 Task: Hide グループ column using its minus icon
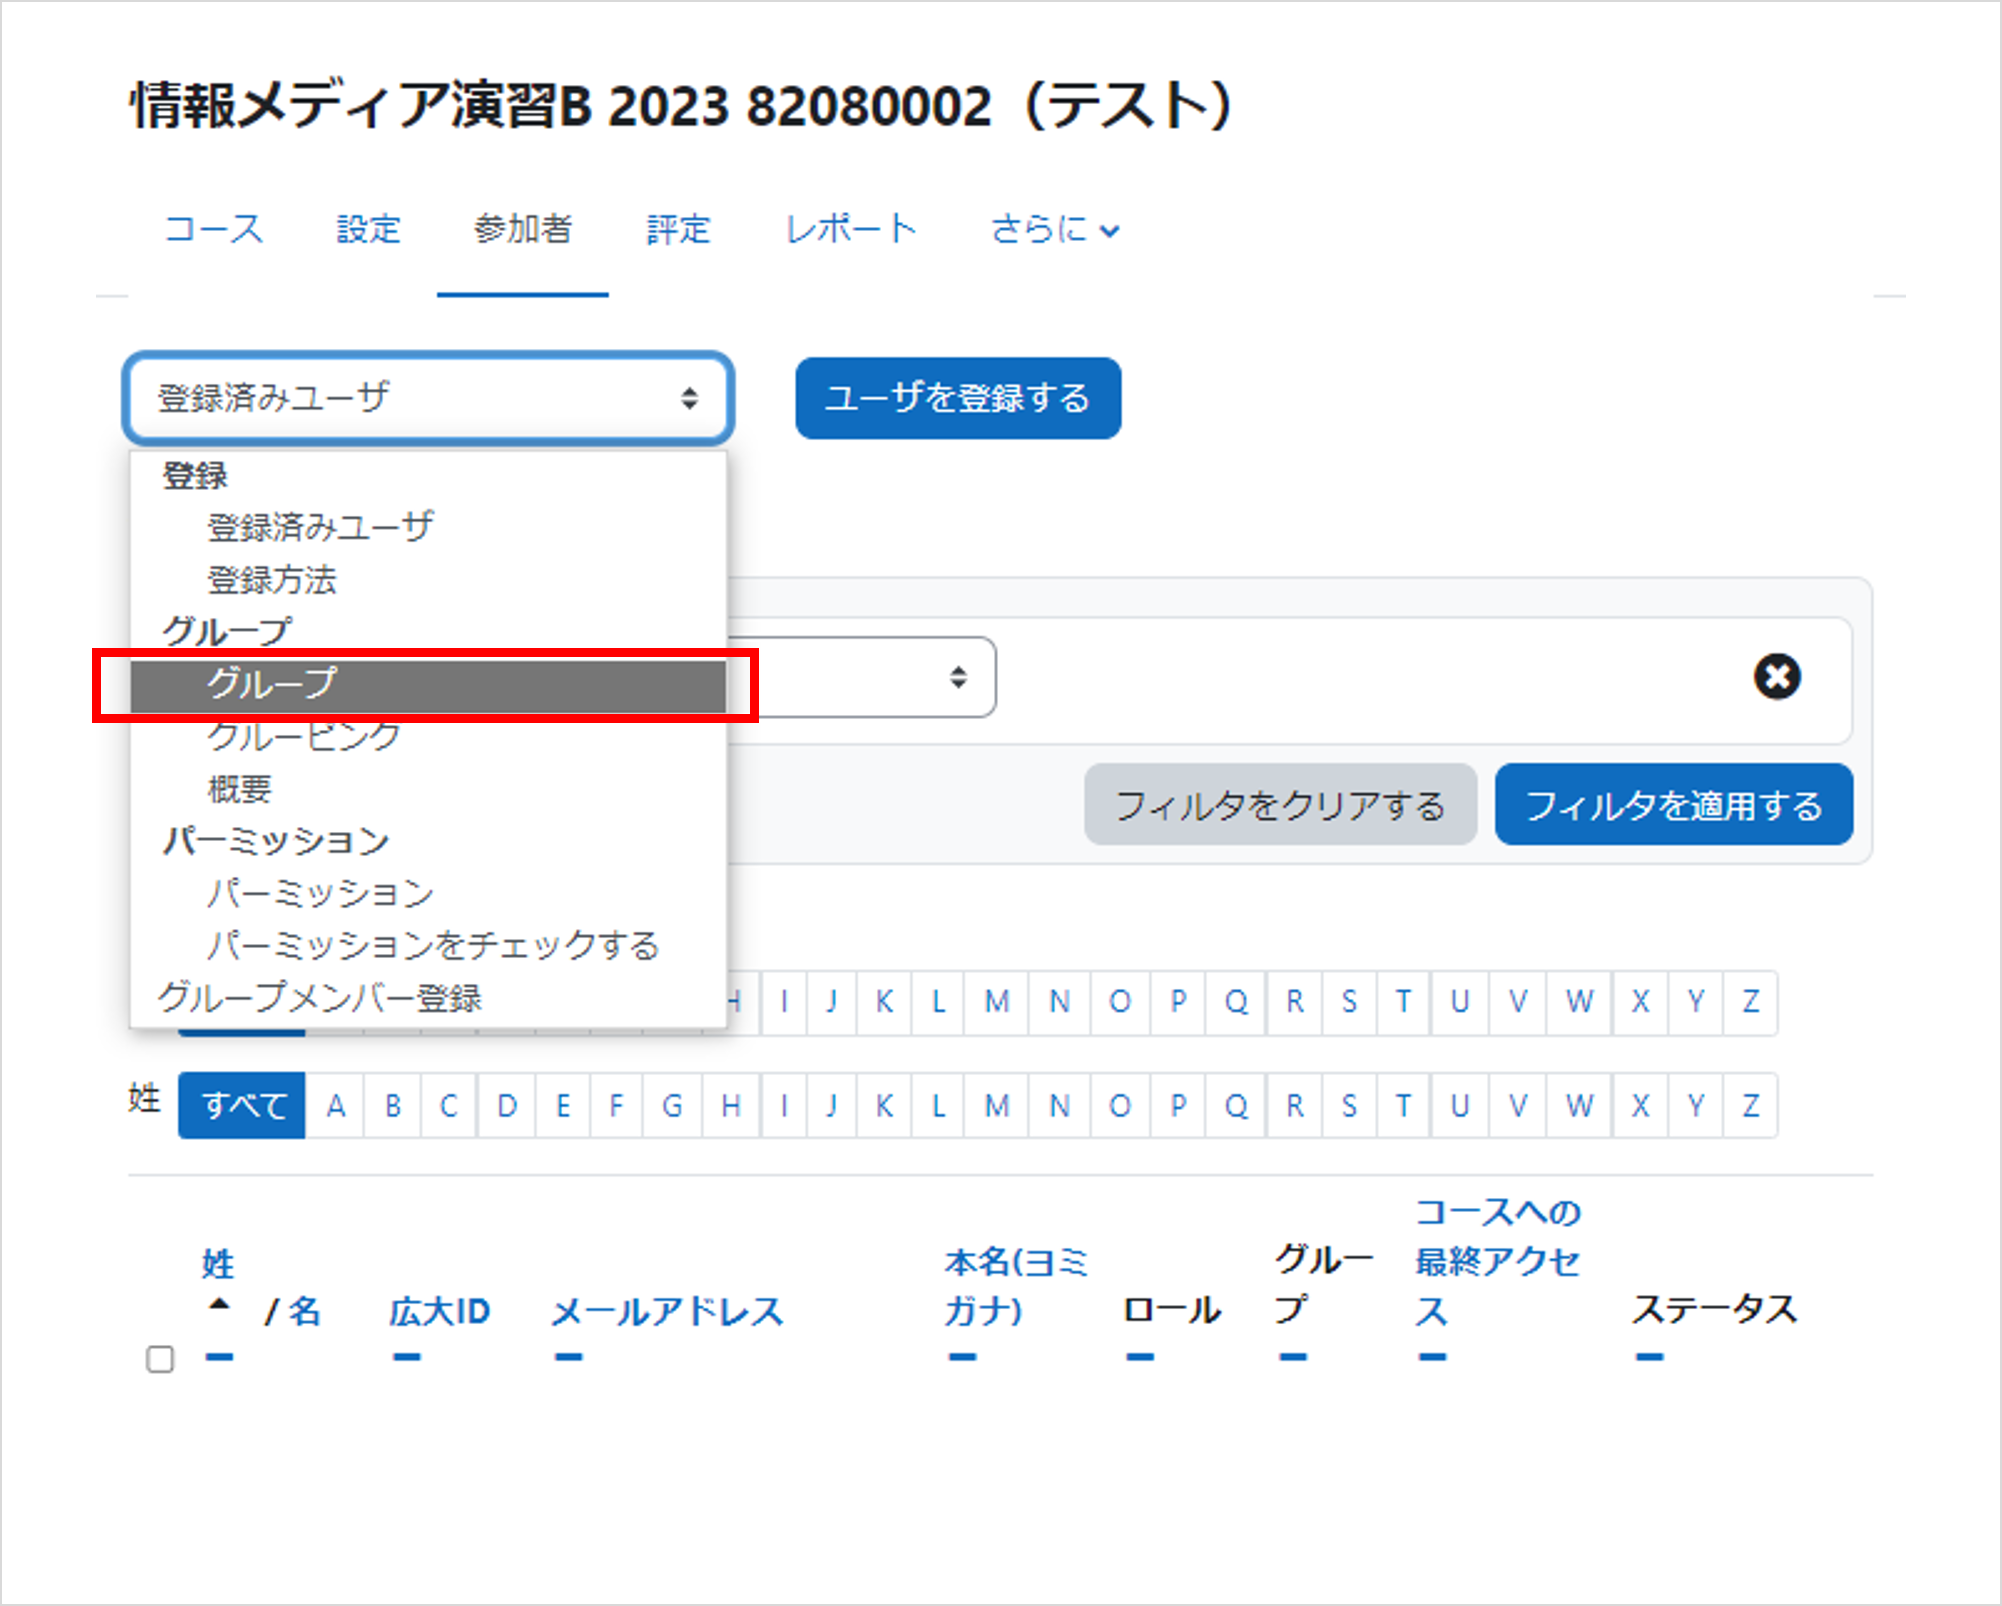point(1293,1357)
